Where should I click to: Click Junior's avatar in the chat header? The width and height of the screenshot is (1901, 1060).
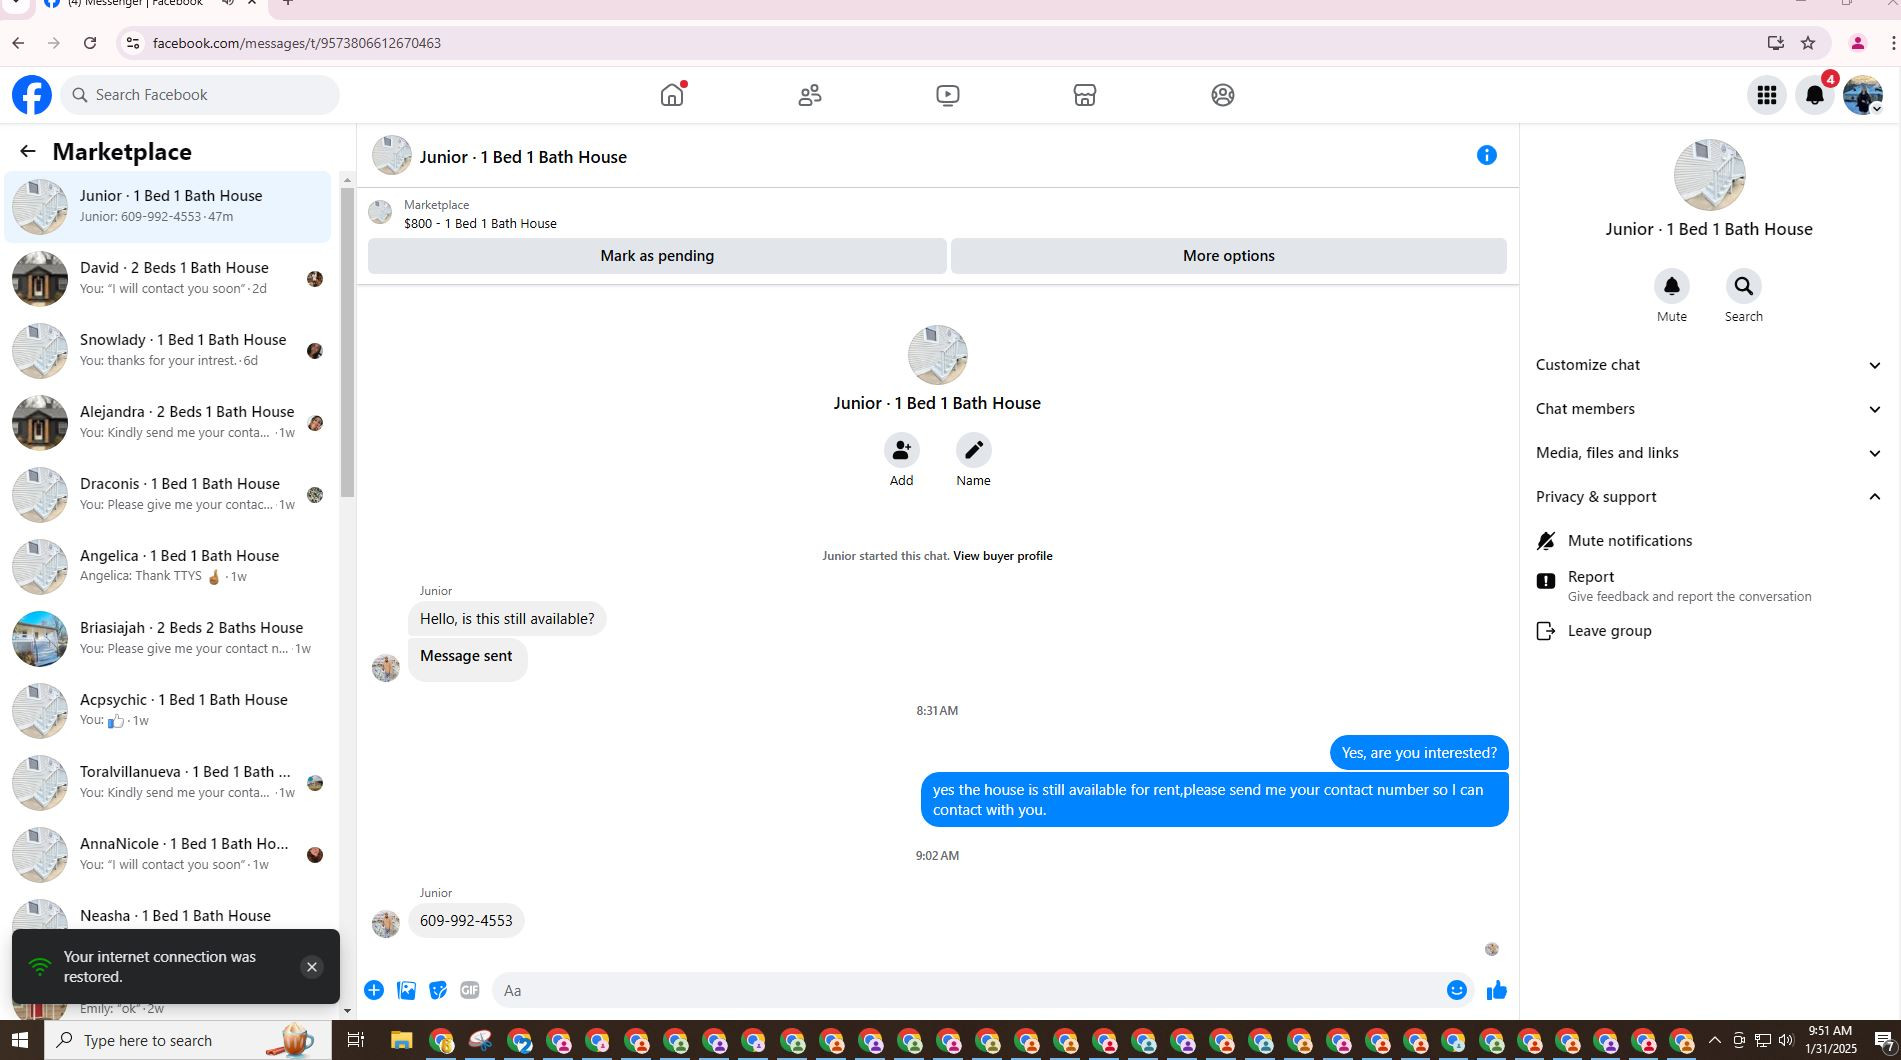point(392,156)
